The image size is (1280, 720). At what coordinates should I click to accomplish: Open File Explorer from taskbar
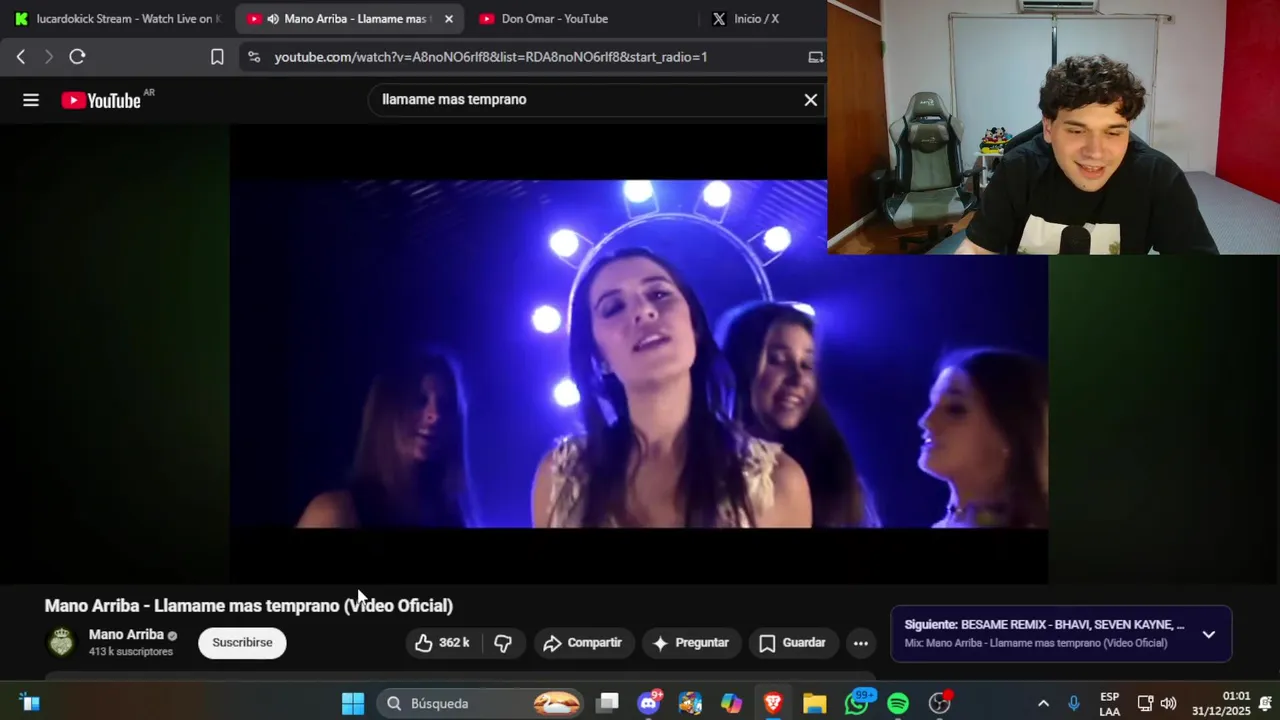coord(815,703)
